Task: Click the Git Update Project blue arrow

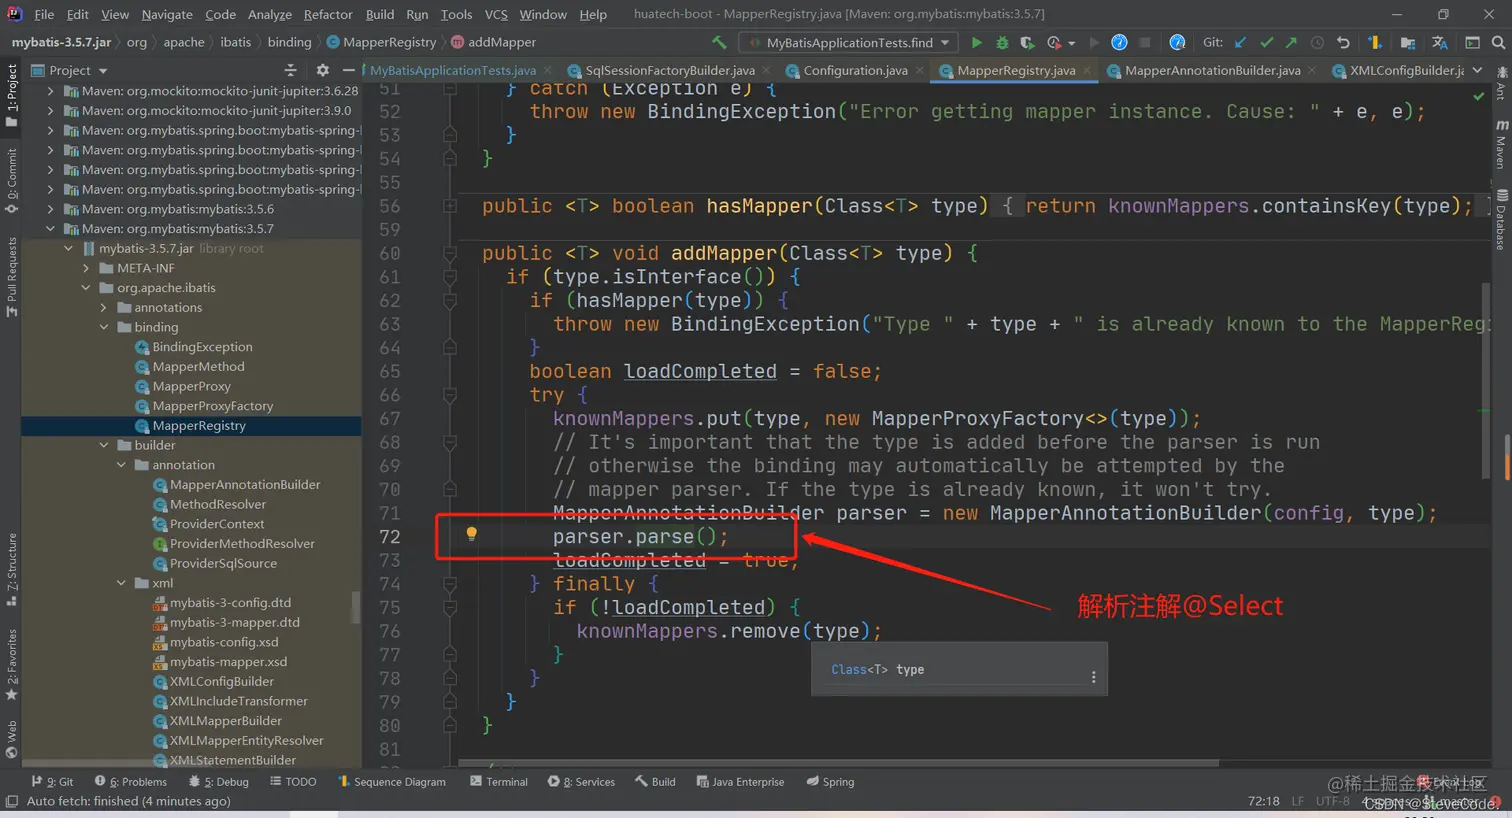Action: coord(1241,42)
